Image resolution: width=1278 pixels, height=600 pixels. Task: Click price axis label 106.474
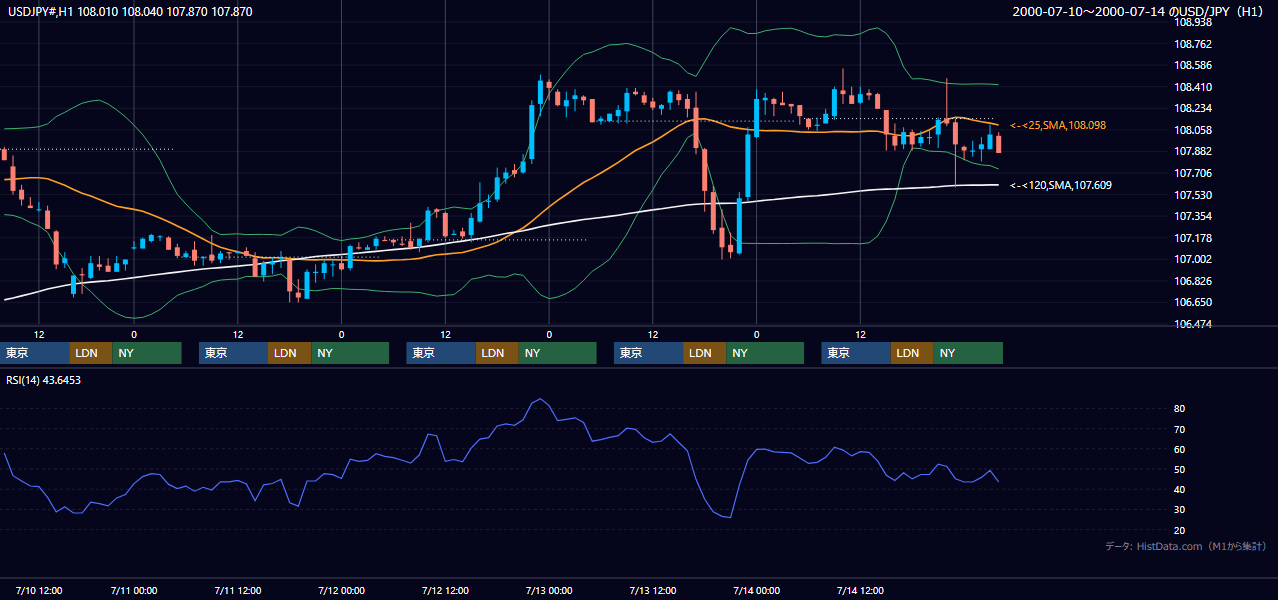[x=1192, y=324]
